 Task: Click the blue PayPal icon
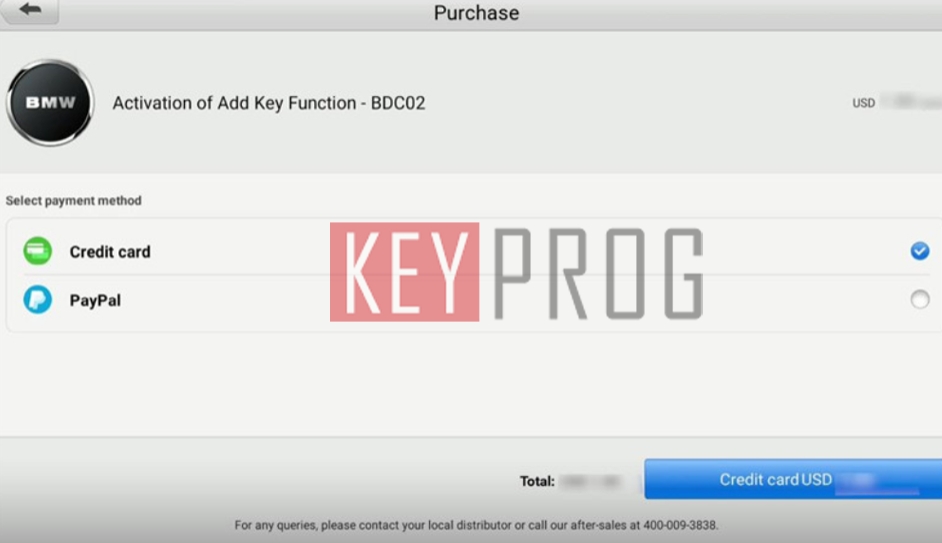37,299
